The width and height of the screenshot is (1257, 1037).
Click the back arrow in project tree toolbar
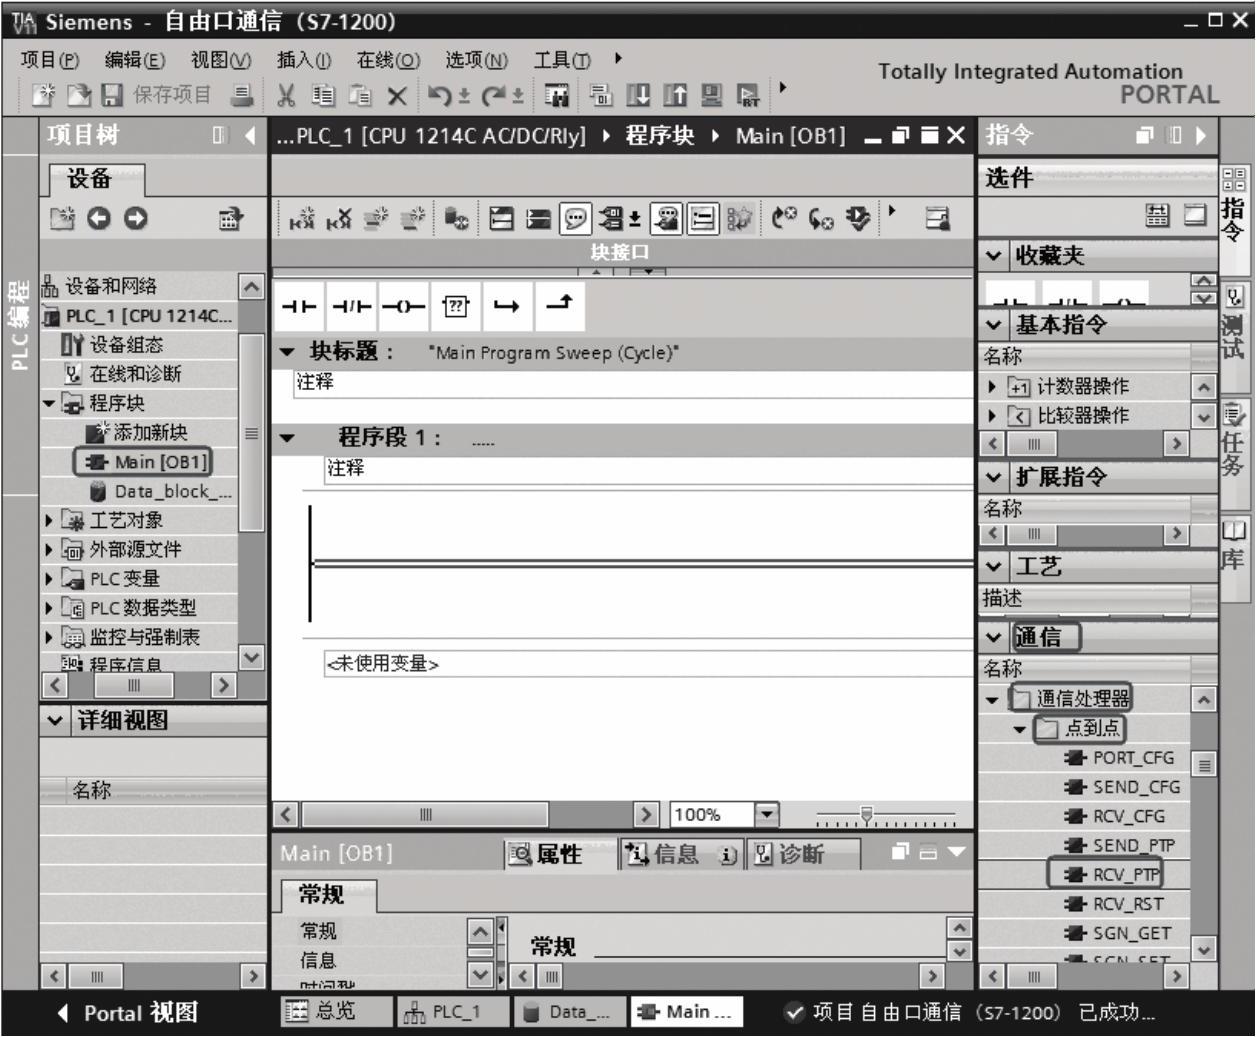pos(98,218)
